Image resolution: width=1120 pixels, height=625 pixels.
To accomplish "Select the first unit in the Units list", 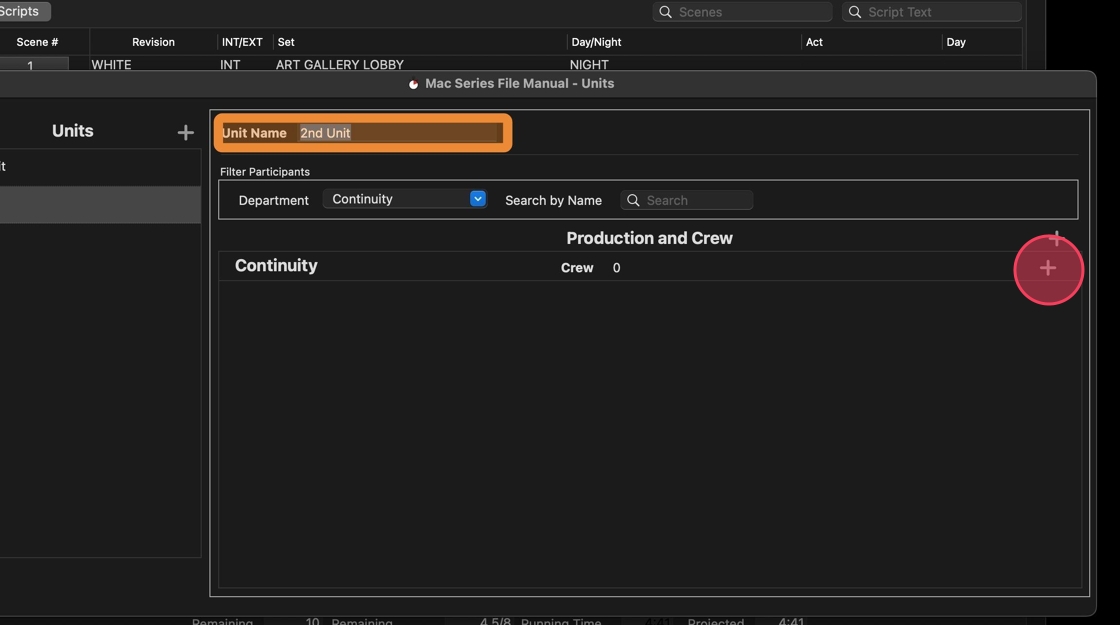I will tap(100, 166).
